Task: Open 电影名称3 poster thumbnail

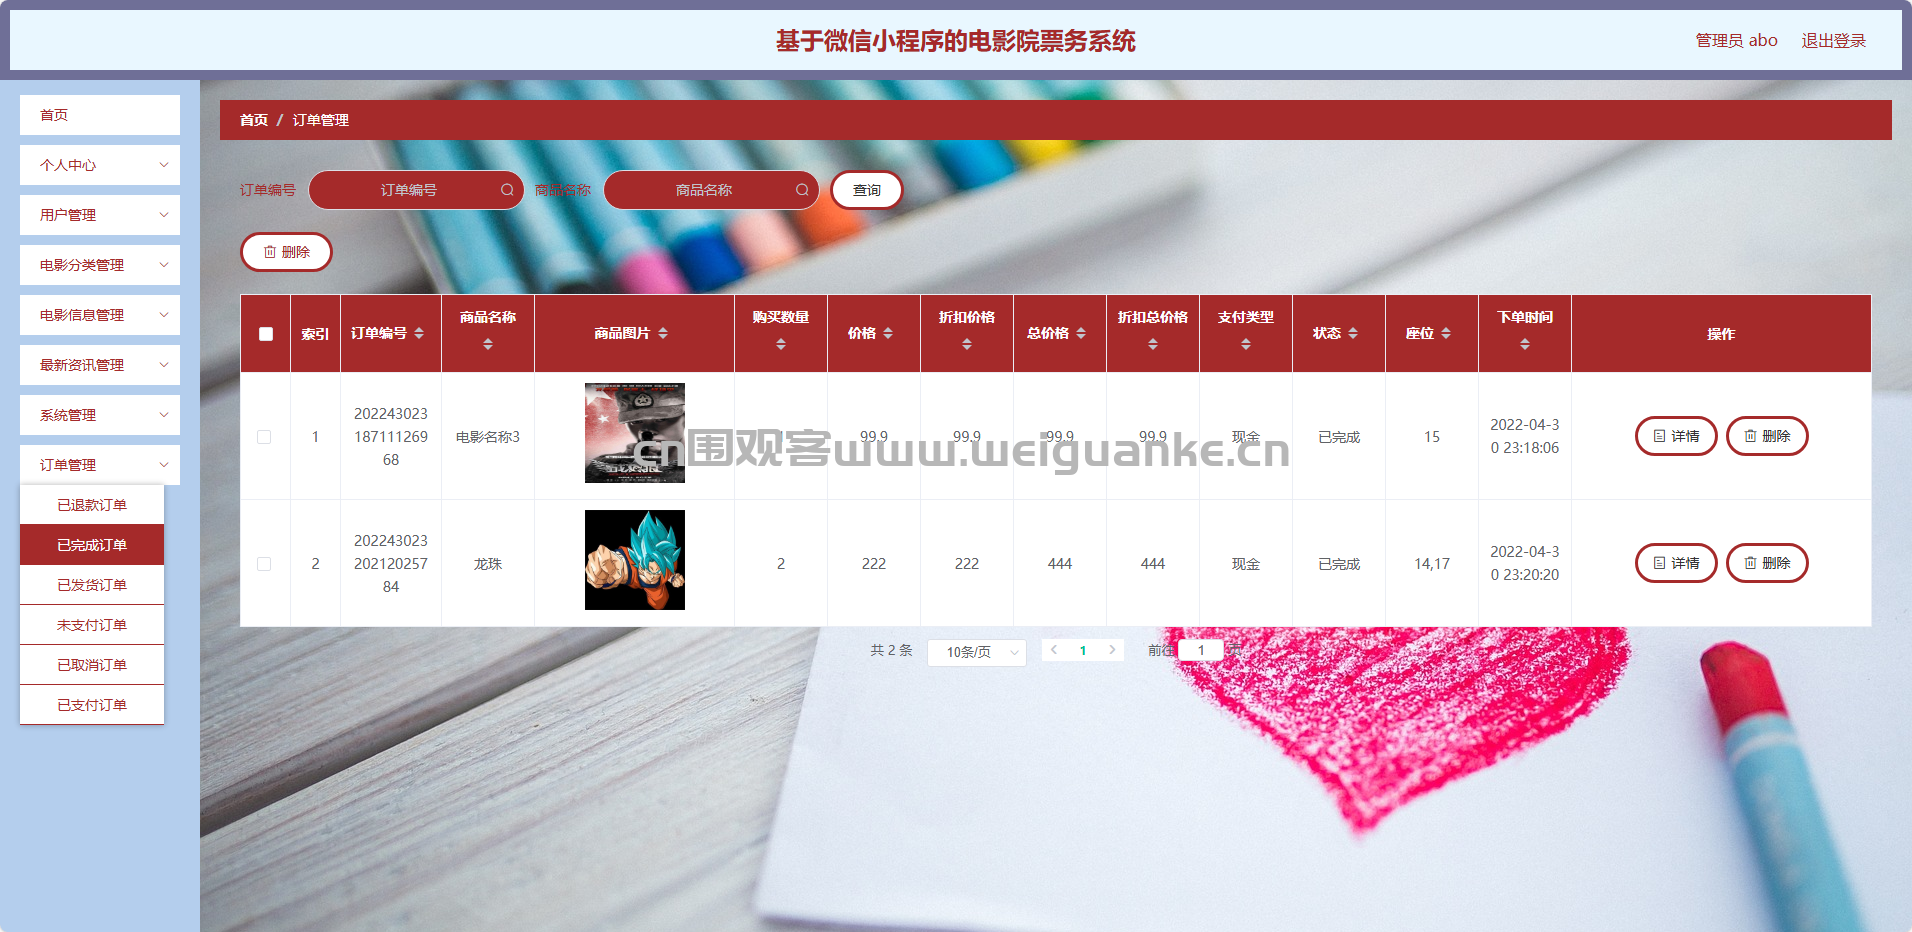Action: coord(635,433)
